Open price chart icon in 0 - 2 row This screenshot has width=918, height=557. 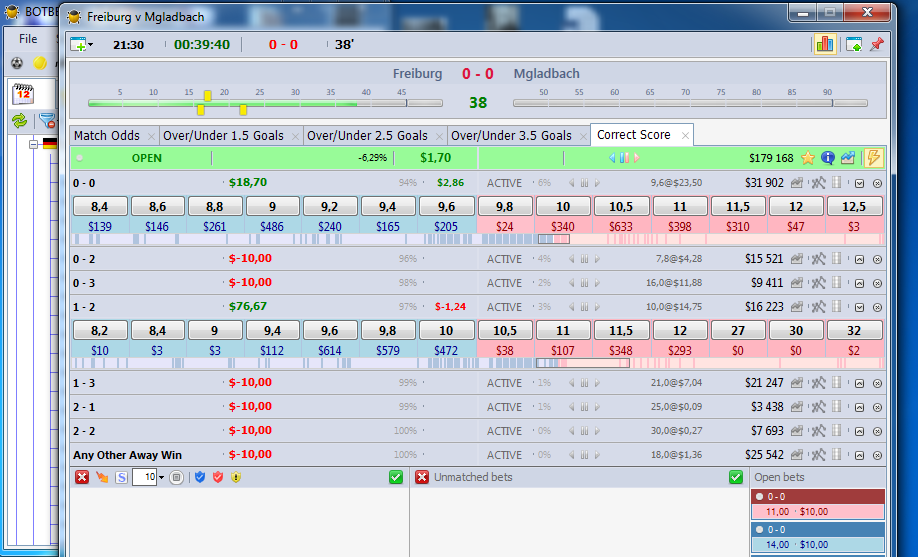pos(797,259)
